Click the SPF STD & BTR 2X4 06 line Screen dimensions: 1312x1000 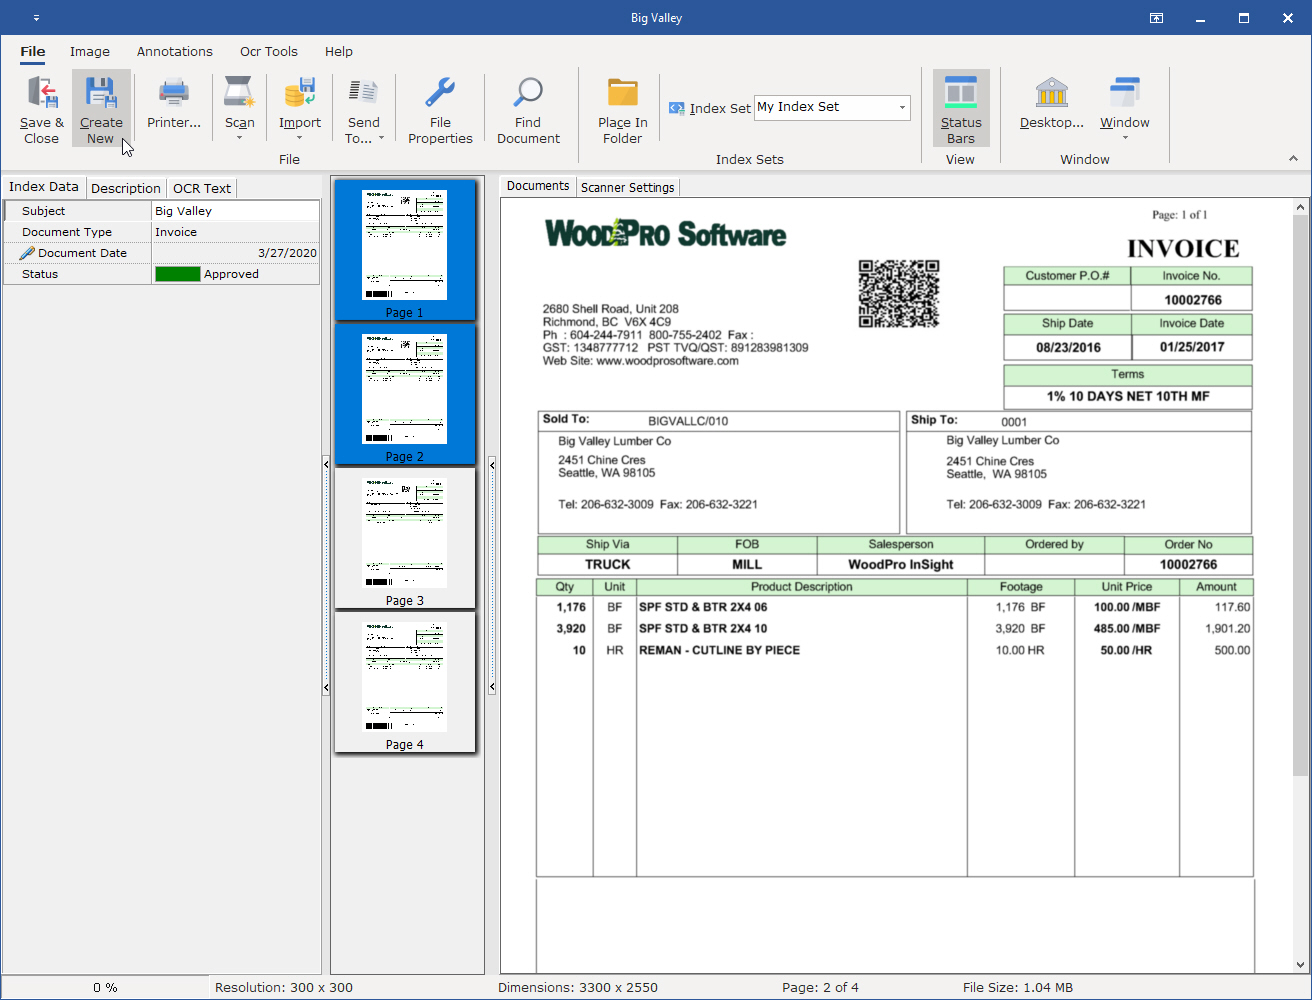[703, 607]
